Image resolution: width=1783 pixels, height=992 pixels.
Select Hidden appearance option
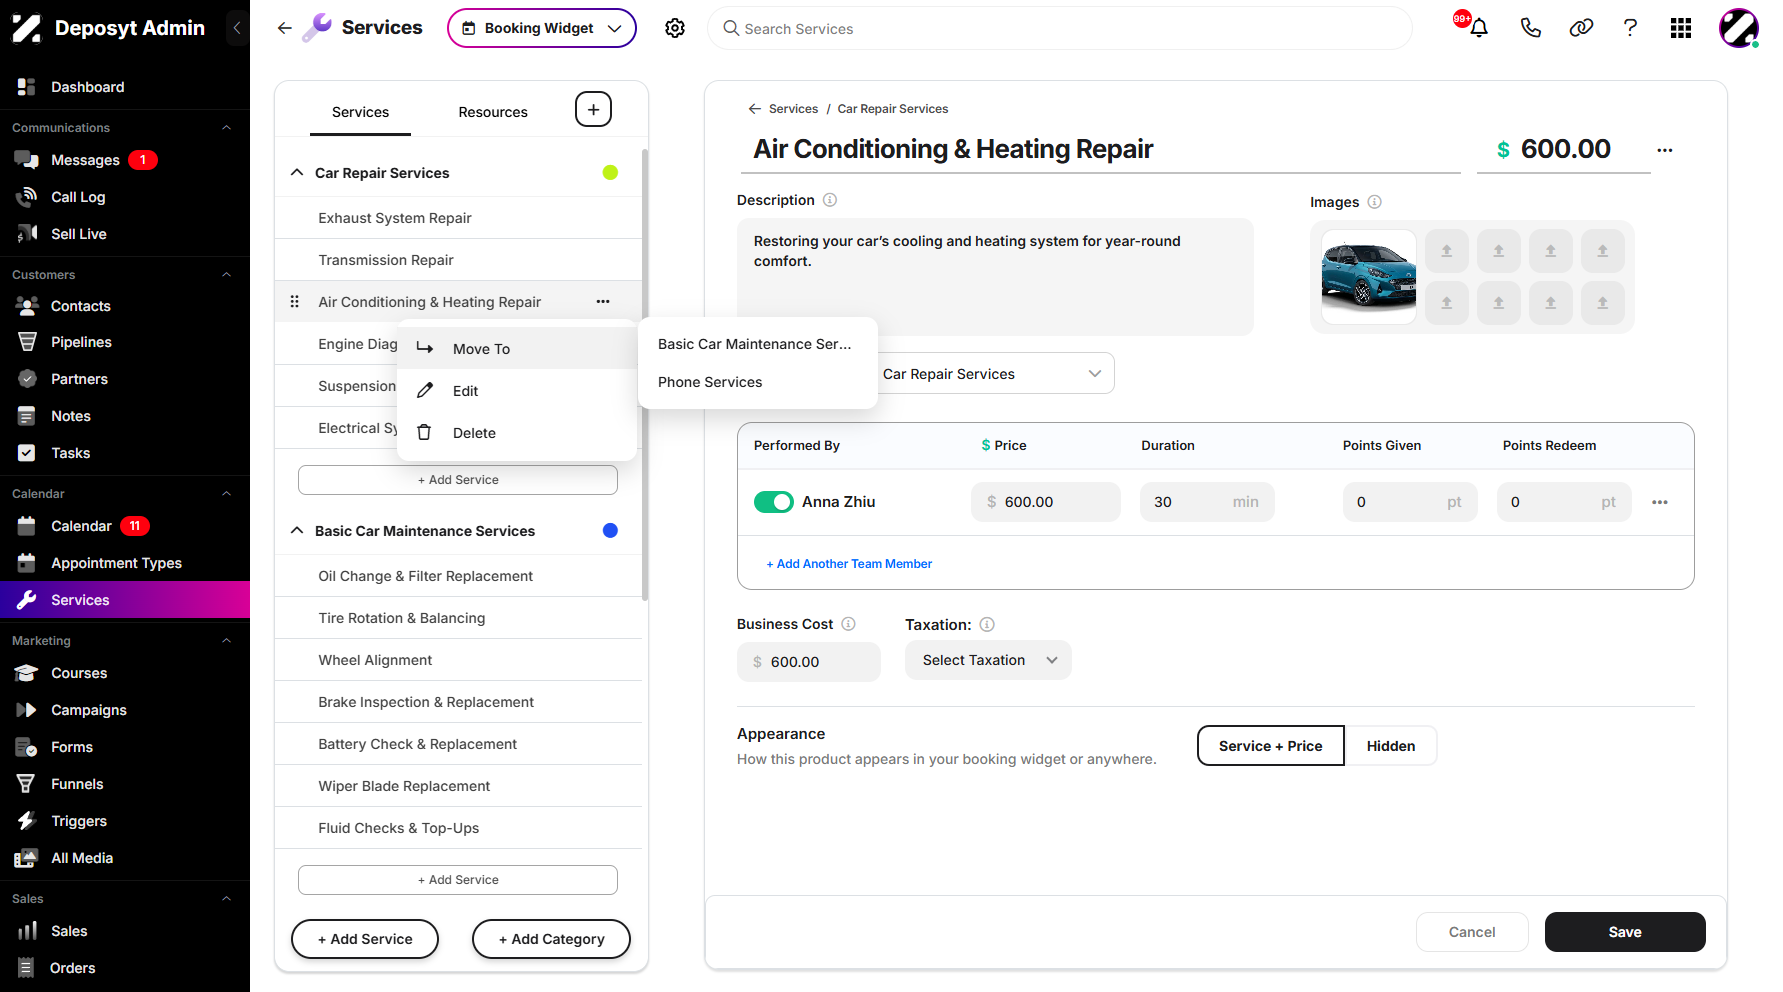1391,746
